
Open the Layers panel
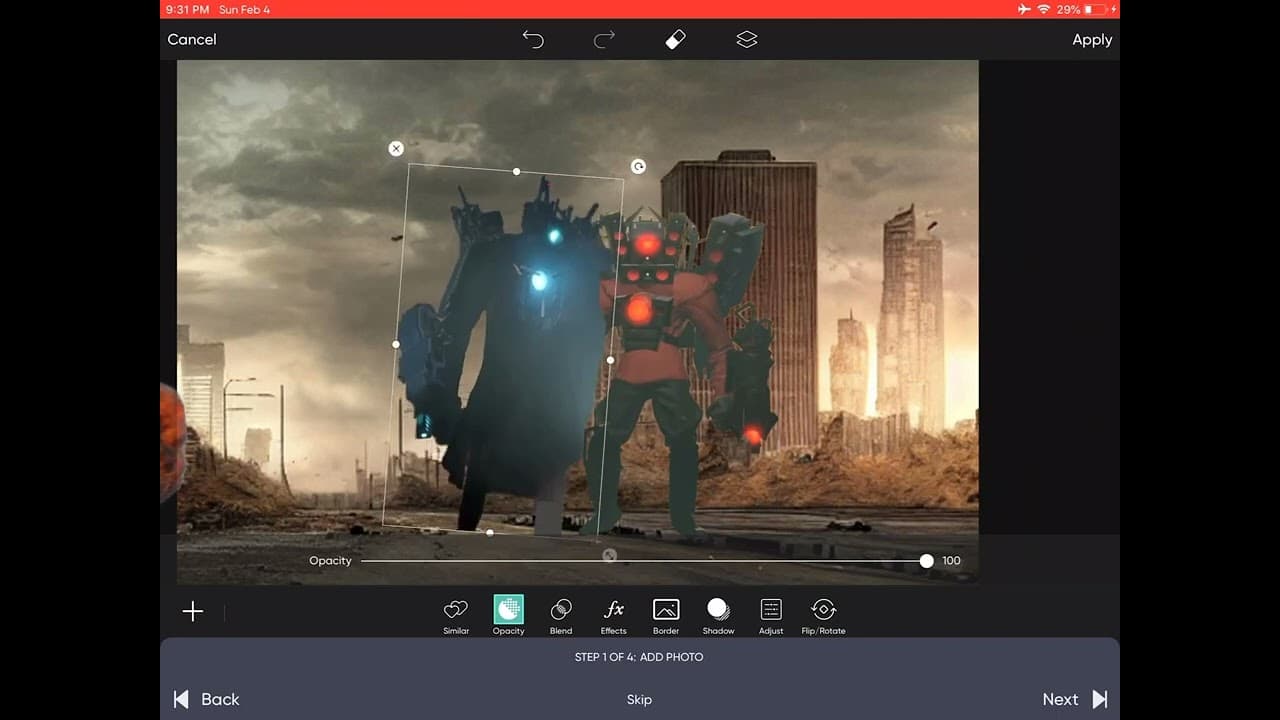[x=747, y=39]
